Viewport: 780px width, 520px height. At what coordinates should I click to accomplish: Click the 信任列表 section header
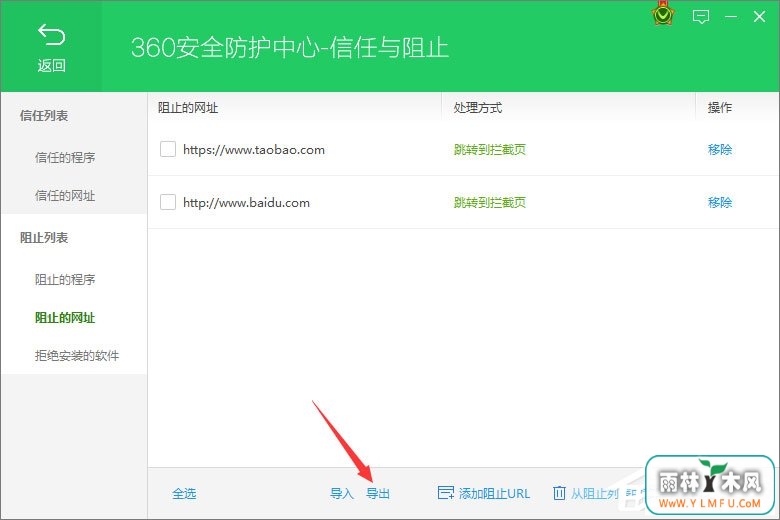(44, 116)
